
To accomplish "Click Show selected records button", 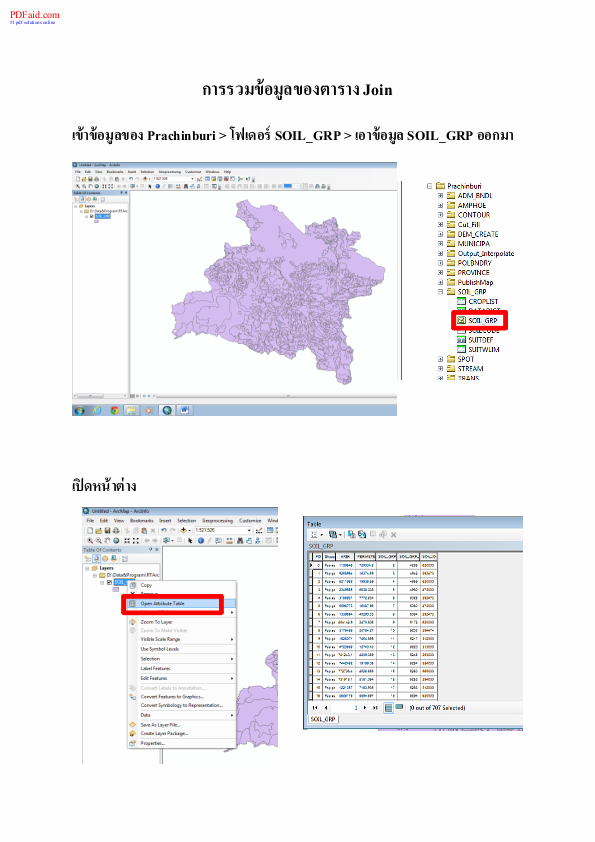I will pos(399,707).
